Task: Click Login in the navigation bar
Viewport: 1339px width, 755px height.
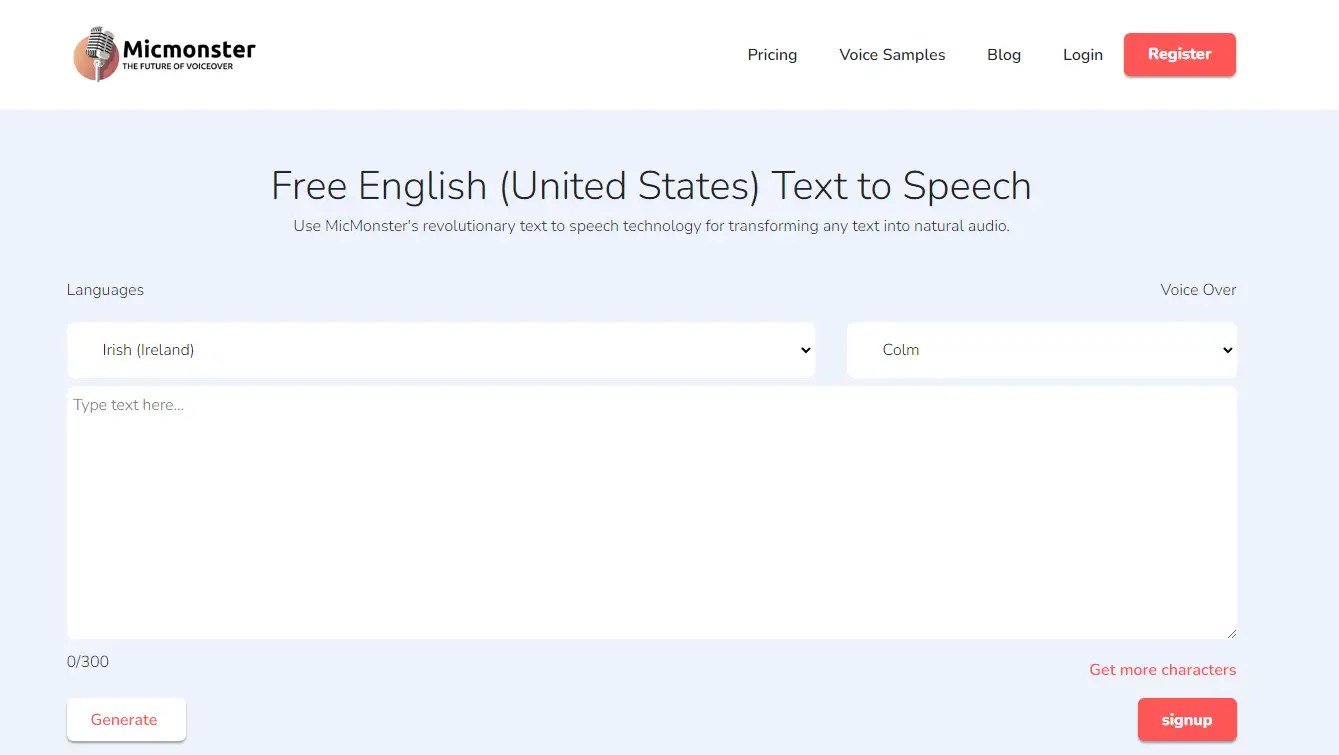Action: click(x=1082, y=55)
